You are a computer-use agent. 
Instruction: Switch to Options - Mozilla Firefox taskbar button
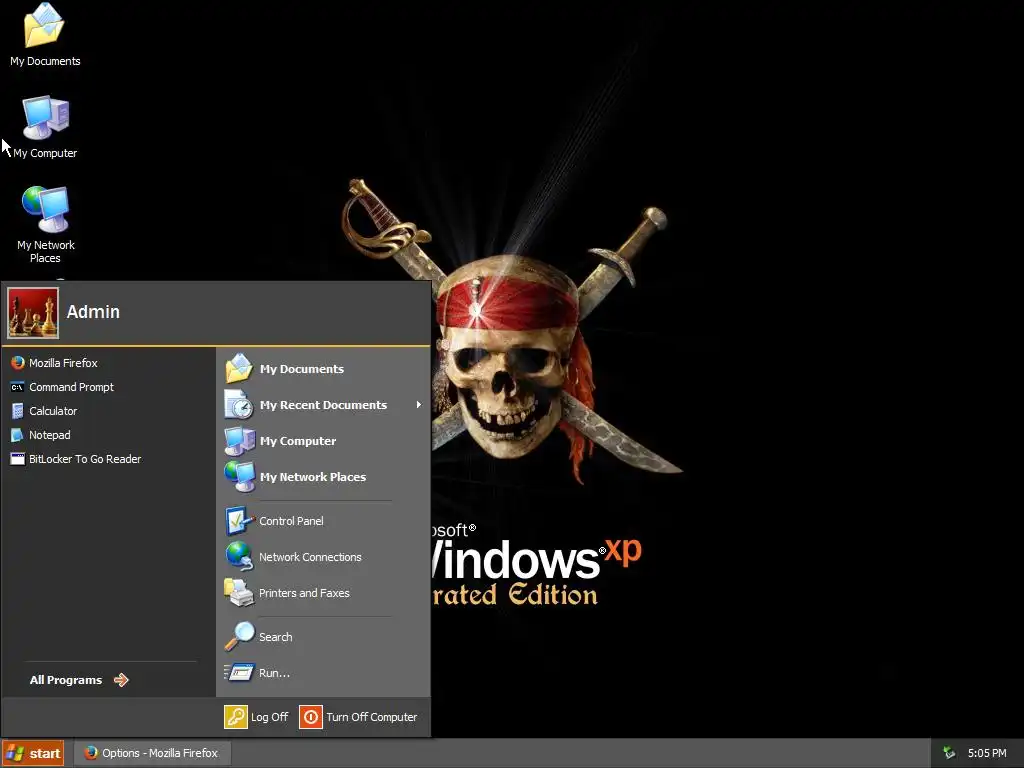(x=152, y=753)
